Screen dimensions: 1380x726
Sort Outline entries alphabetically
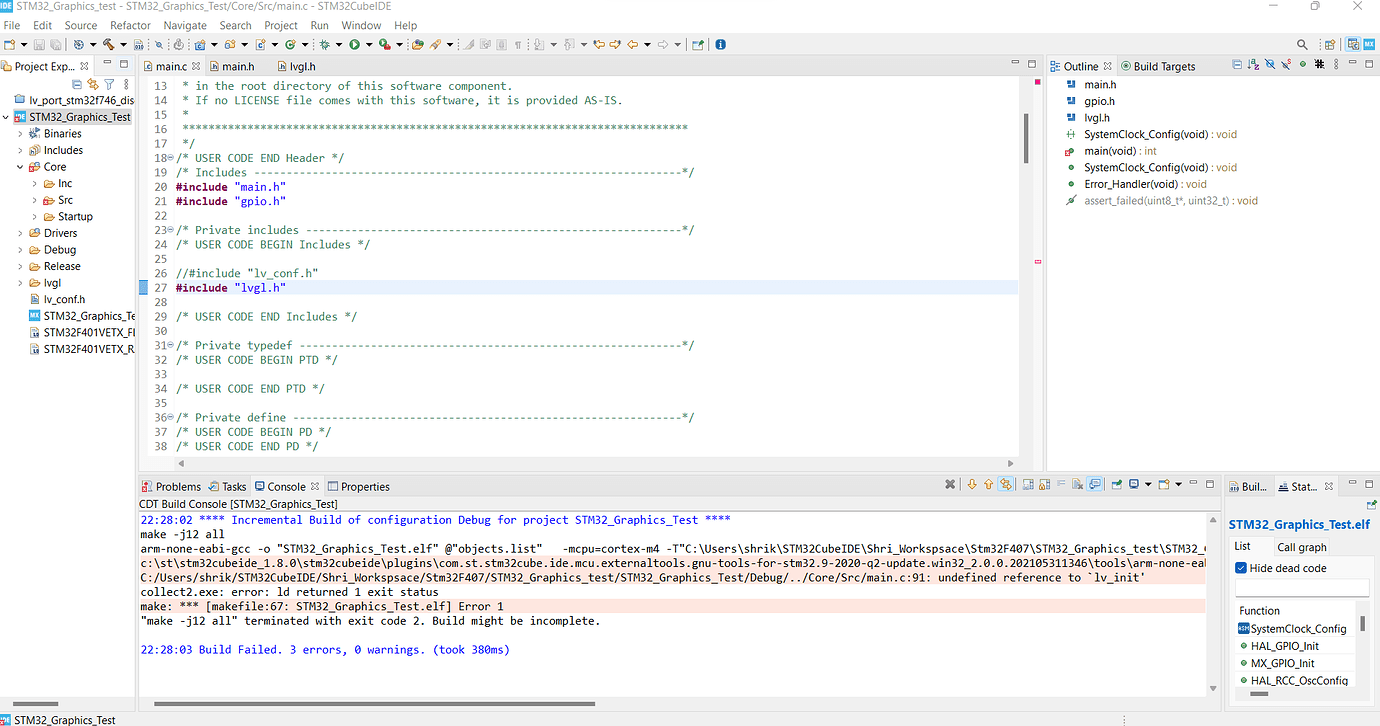tap(1253, 64)
